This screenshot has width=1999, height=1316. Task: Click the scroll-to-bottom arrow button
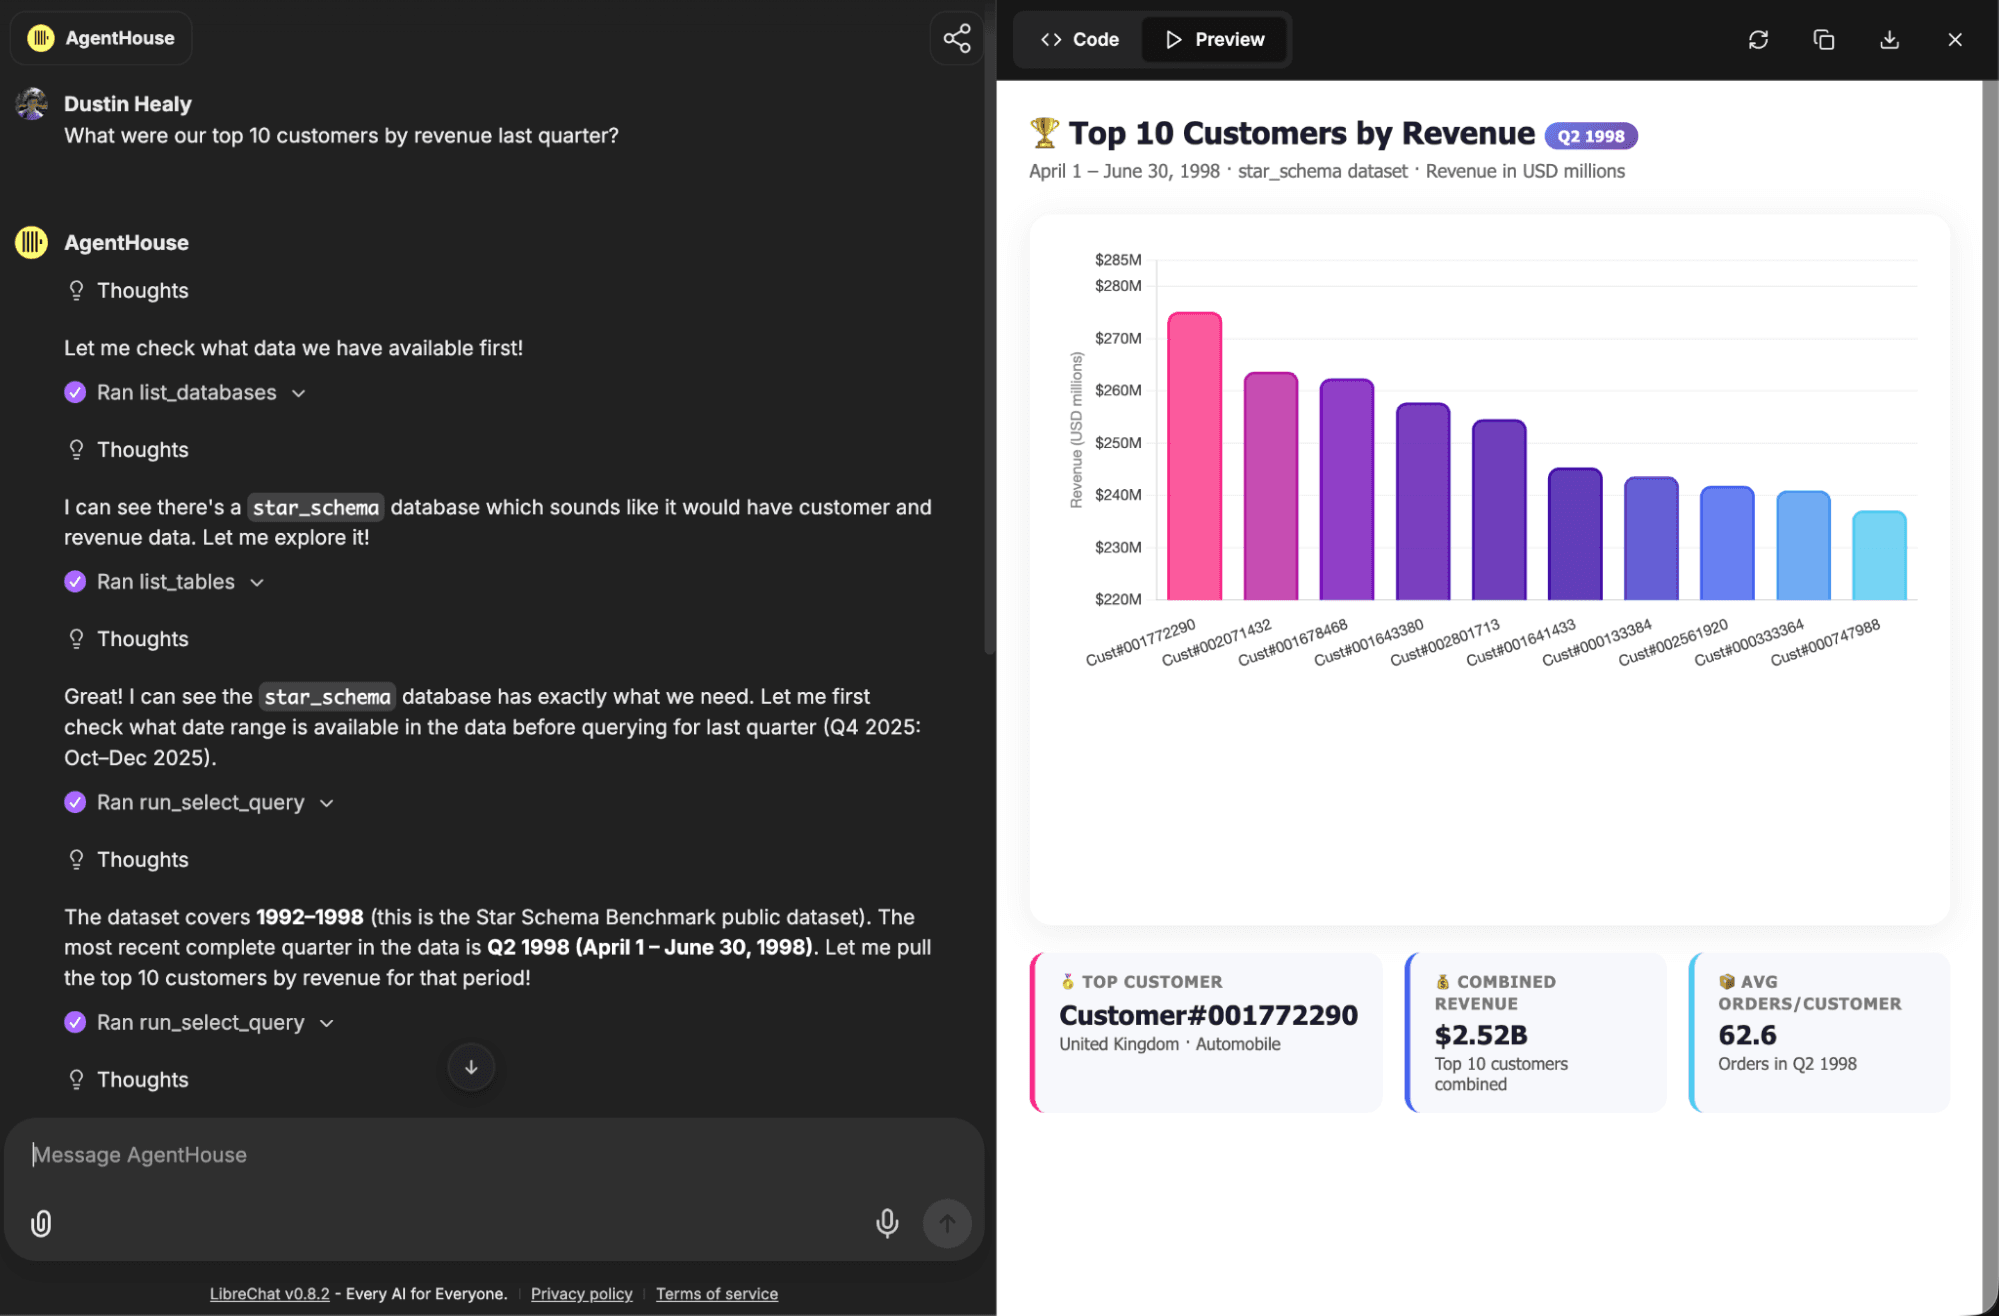pos(471,1067)
